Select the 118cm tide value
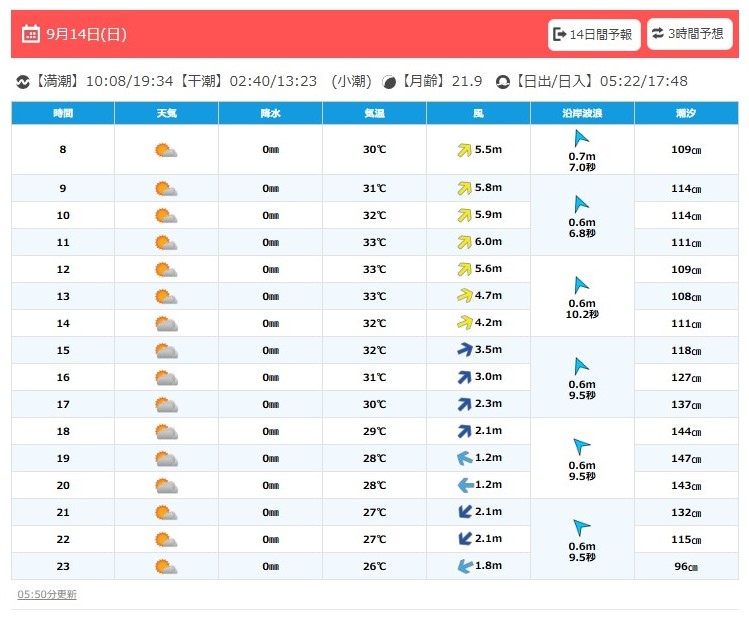Screen dimensions: 749x619 point(686,351)
